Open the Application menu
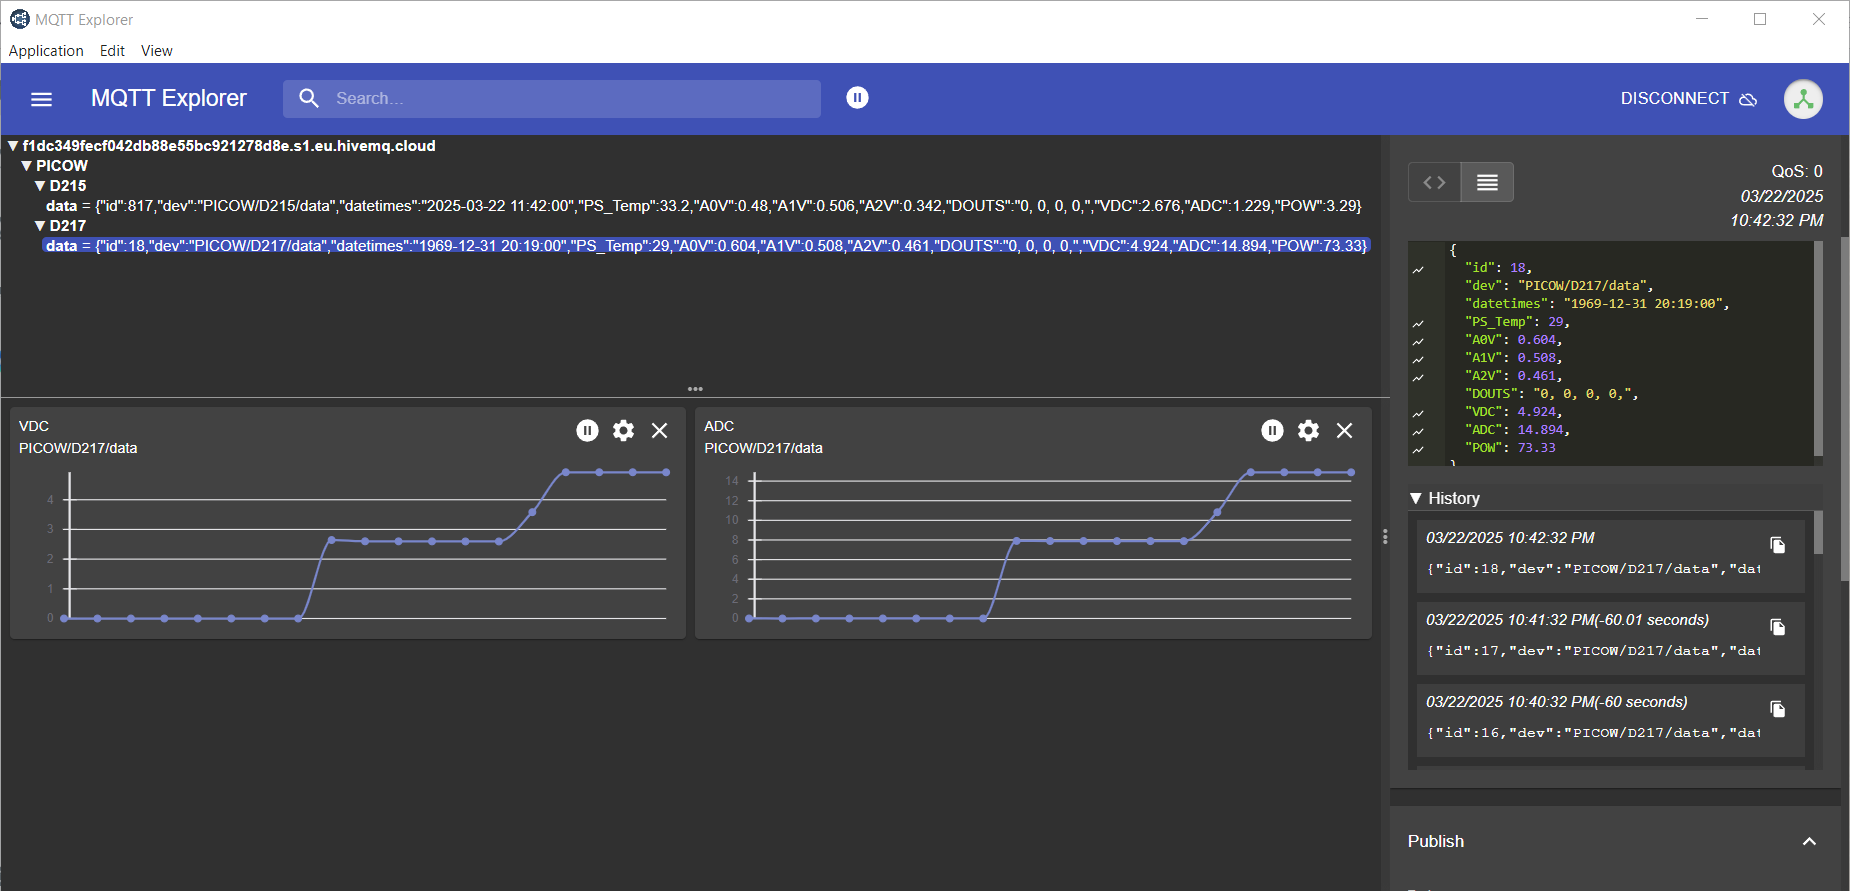Viewport: 1850px width, 891px height. coord(46,51)
